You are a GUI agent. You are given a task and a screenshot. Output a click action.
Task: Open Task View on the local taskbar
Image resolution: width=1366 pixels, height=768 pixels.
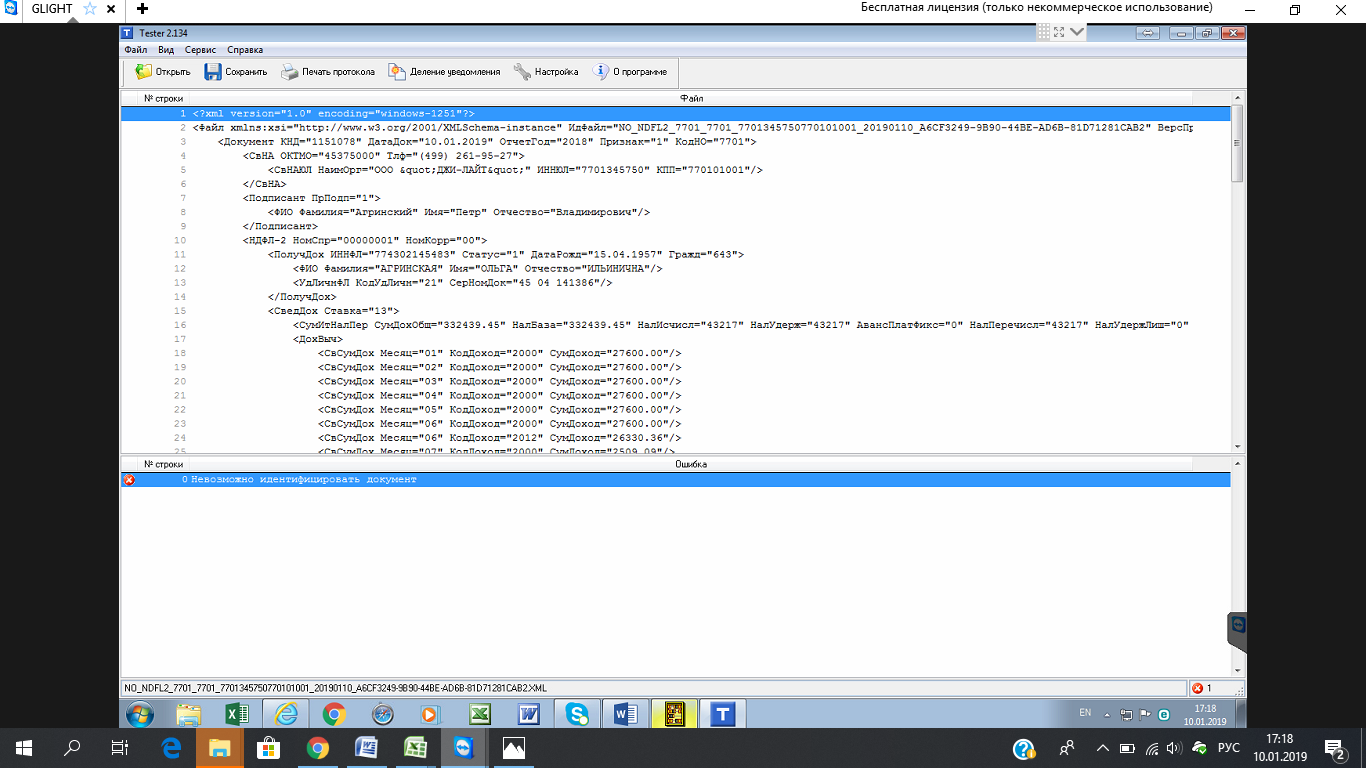(120, 747)
